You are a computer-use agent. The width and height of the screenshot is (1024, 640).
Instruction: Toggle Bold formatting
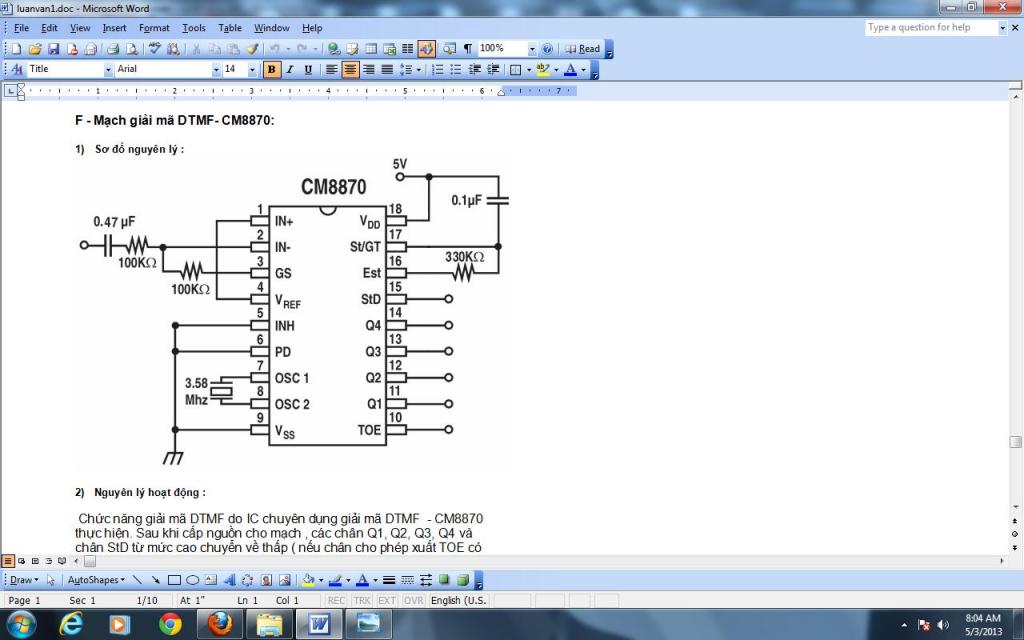tap(271, 70)
